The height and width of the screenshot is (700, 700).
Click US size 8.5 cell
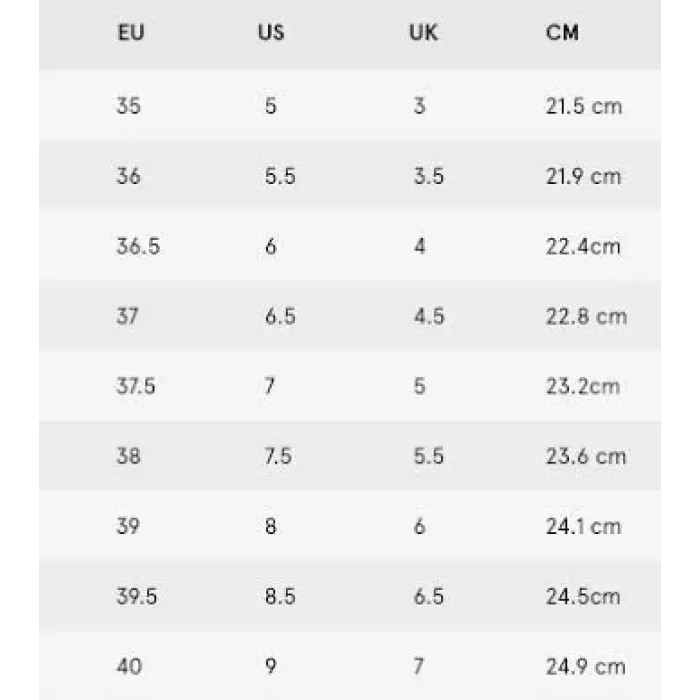coord(280,596)
